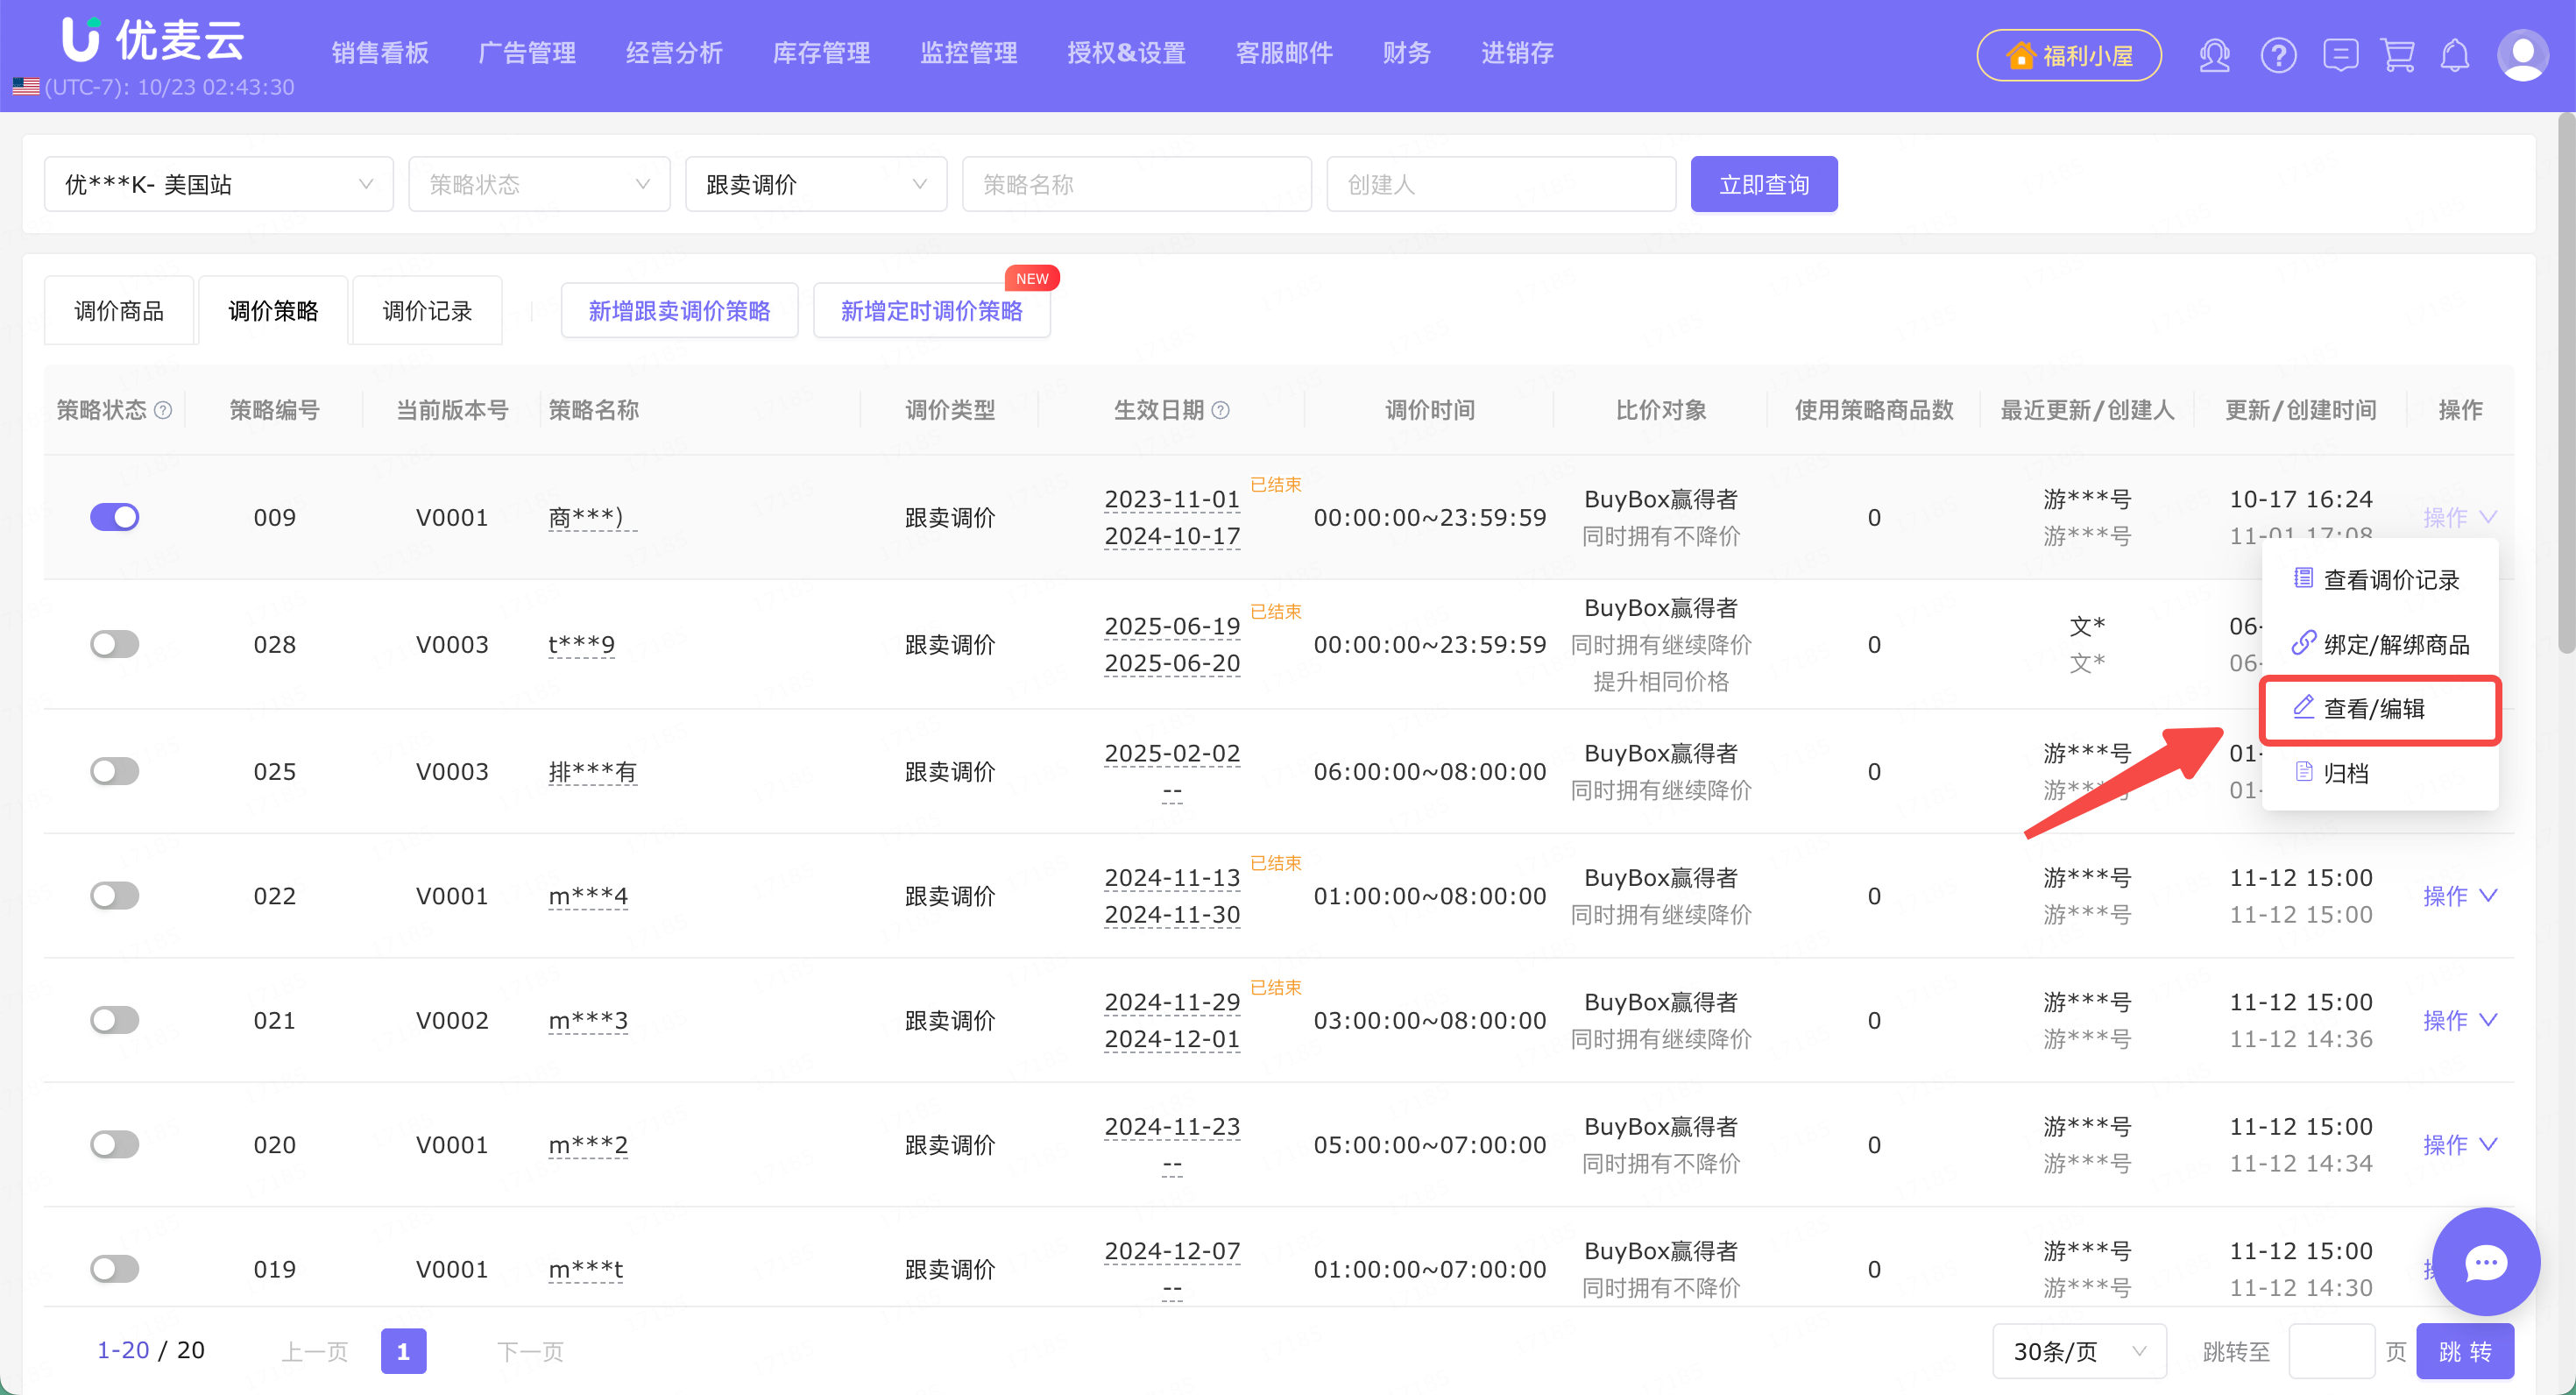Click the customer service headset icon

(2214, 55)
